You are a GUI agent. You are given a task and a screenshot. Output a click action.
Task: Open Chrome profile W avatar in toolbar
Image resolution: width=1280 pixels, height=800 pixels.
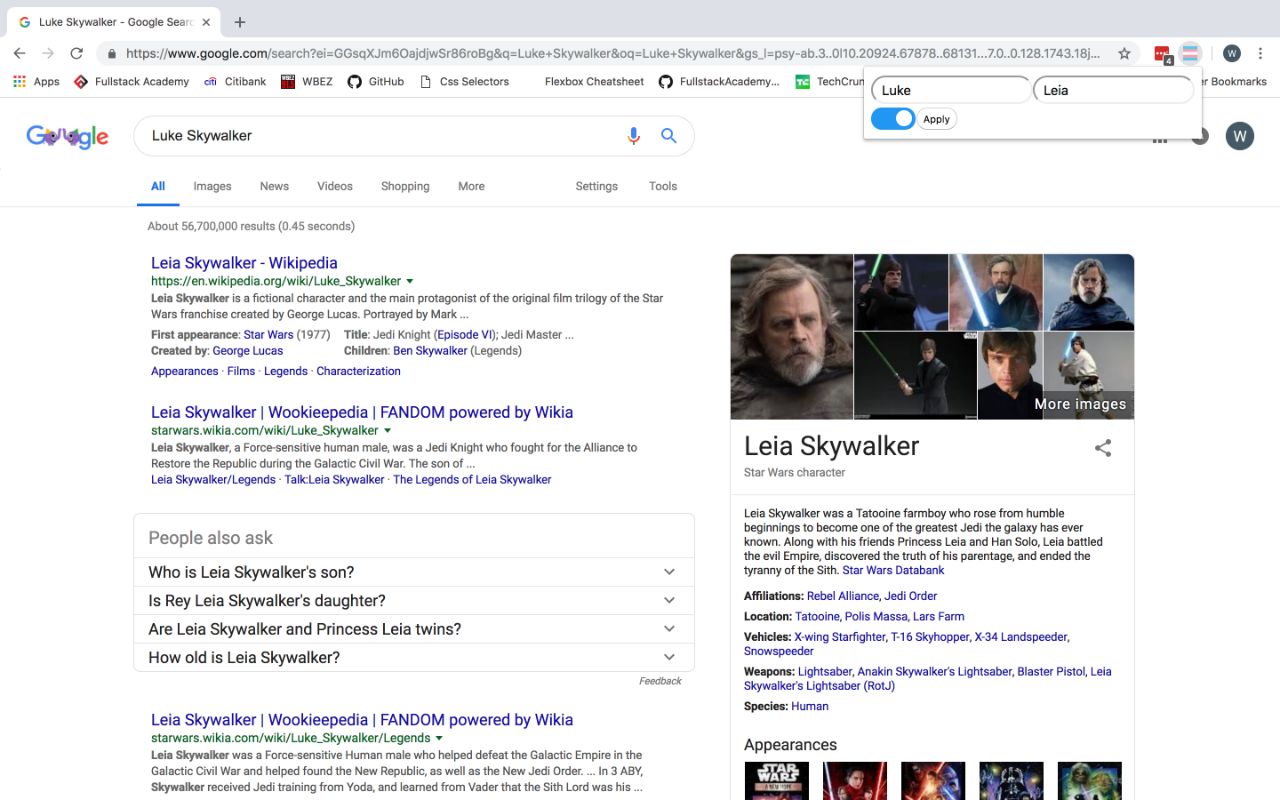coord(1232,53)
